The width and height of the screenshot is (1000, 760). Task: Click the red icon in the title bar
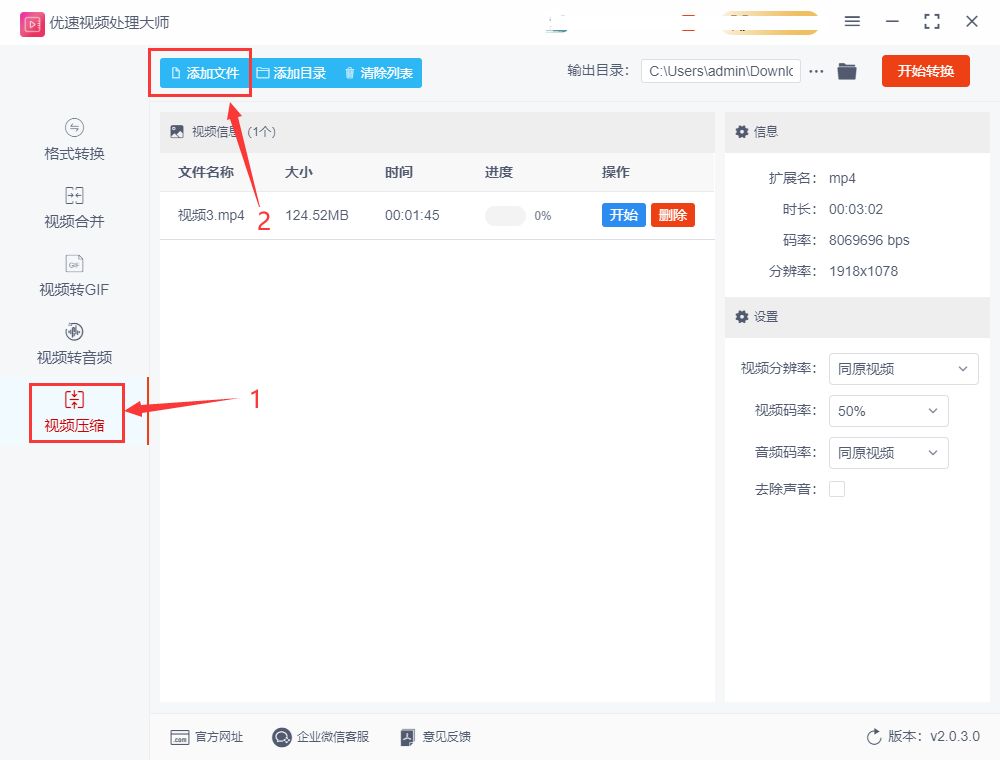pyautogui.click(x=688, y=23)
